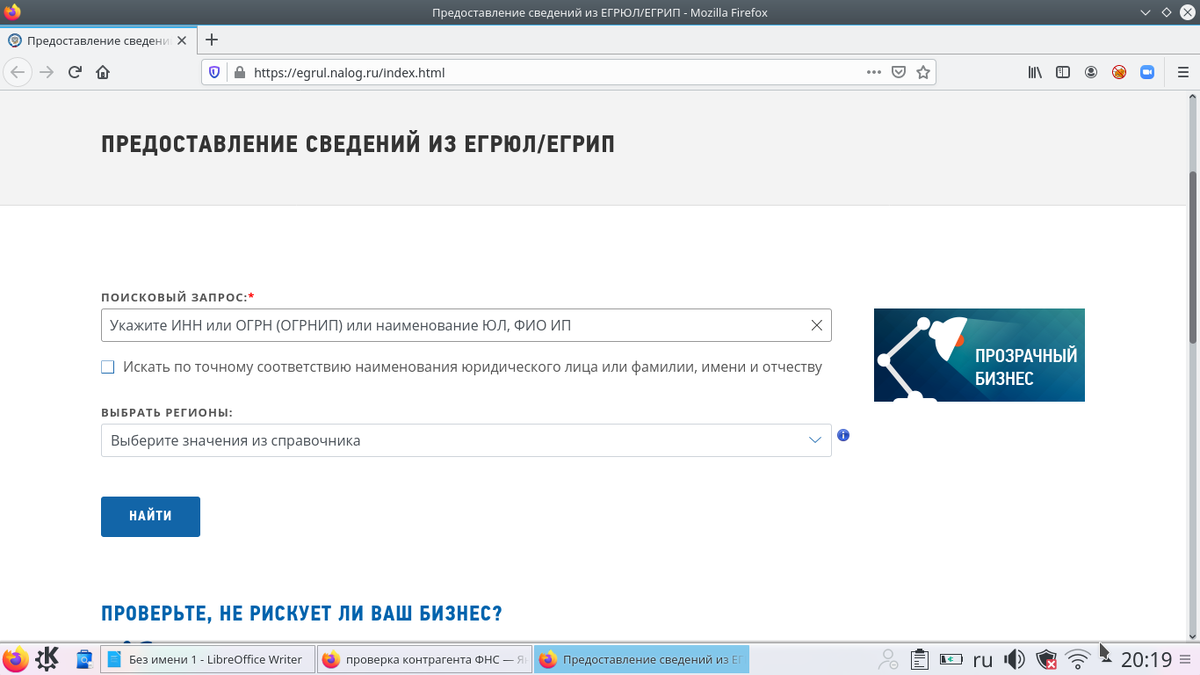The width and height of the screenshot is (1200, 675).
Task: Enable exact match search for legal entity name
Action: 107,367
